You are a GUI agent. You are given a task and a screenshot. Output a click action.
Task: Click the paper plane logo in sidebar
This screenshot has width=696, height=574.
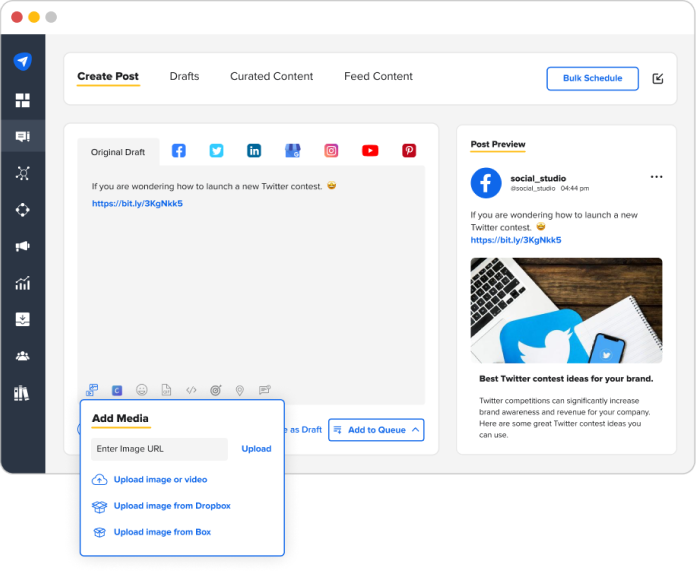pyautogui.click(x=23, y=61)
